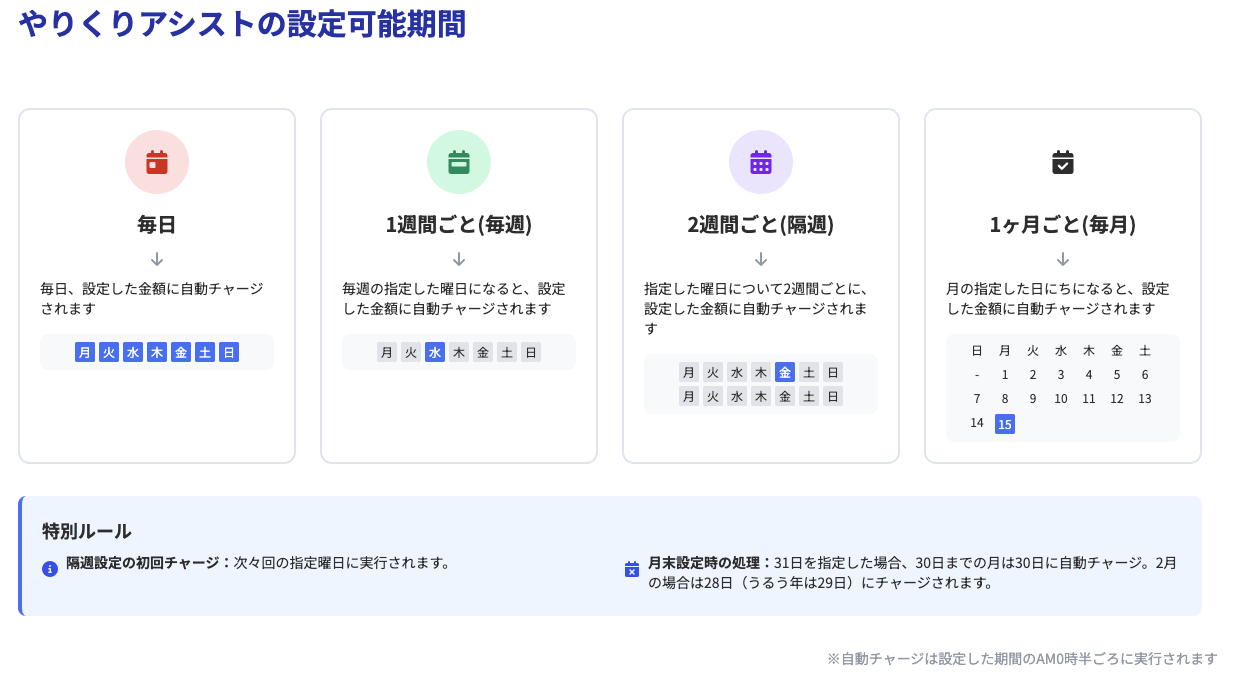Select date 10 in the monthly calendar
The width and height of the screenshot is (1241, 673).
pos(1061,399)
